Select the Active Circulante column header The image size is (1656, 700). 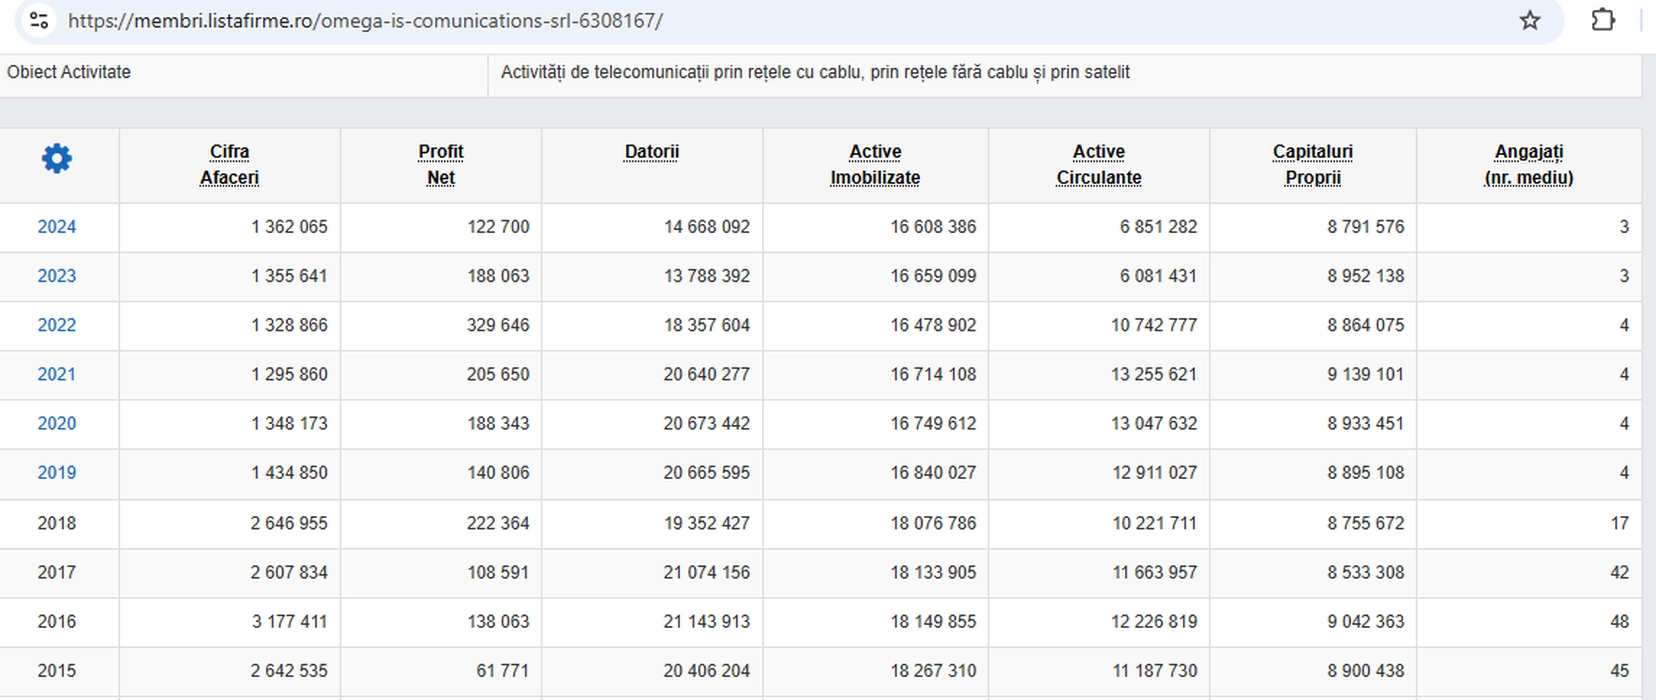tap(1099, 165)
